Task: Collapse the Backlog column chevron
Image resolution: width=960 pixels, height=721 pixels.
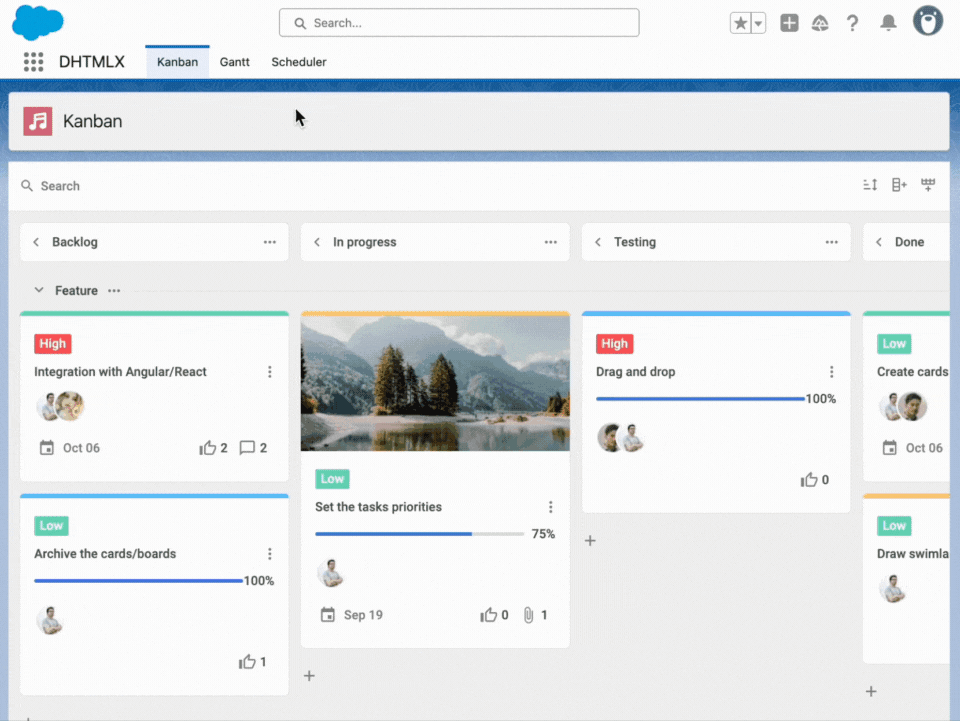Action: pyautogui.click(x=36, y=242)
